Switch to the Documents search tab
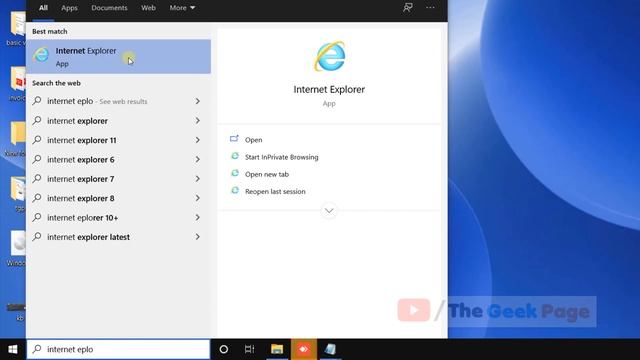Viewport: 640px width, 360px height. point(109,8)
